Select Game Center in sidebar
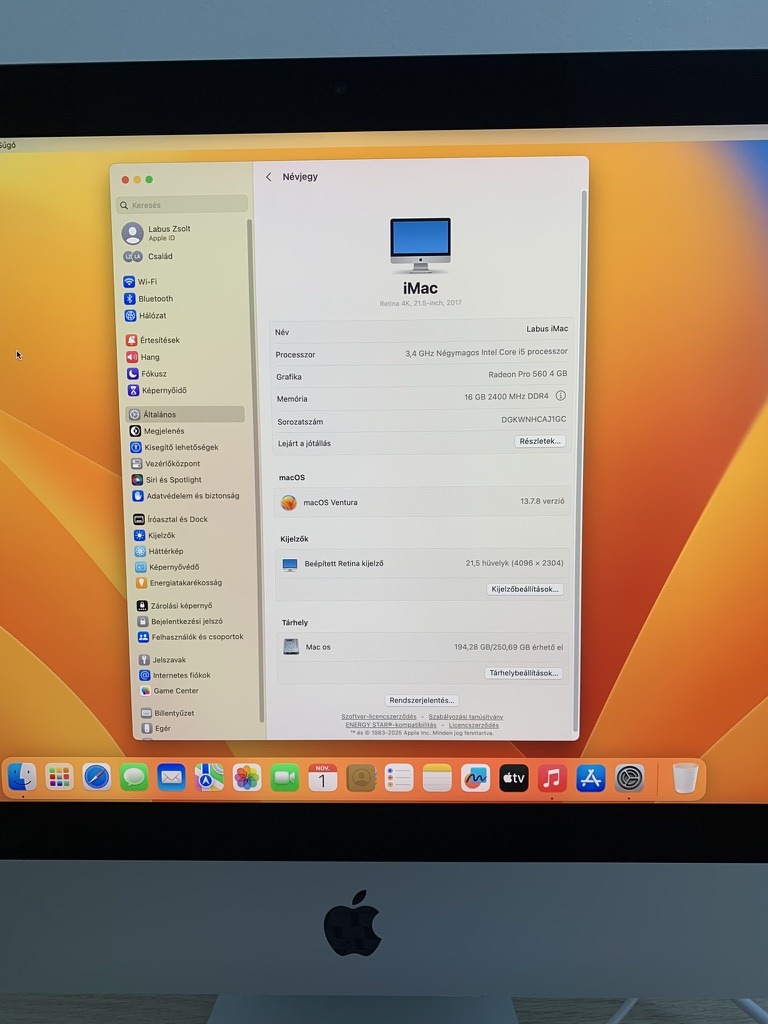 pyautogui.click(x=170, y=690)
